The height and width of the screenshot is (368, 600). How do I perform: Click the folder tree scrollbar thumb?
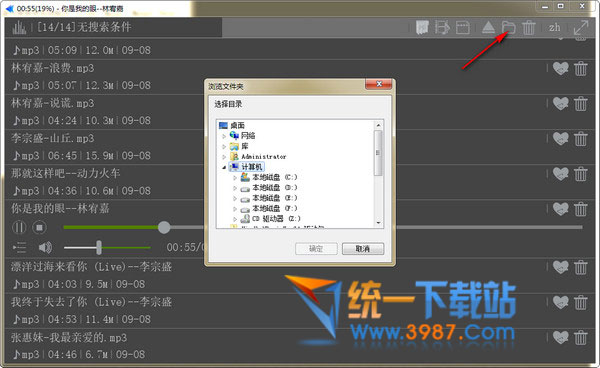coord(378,153)
